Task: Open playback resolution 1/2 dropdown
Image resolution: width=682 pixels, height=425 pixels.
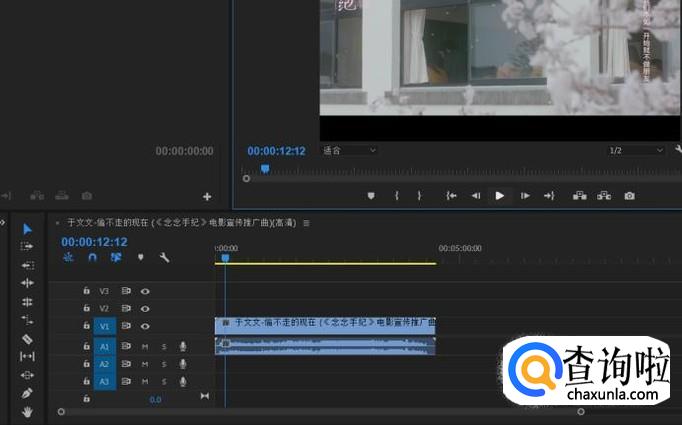Action: click(636, 150)
